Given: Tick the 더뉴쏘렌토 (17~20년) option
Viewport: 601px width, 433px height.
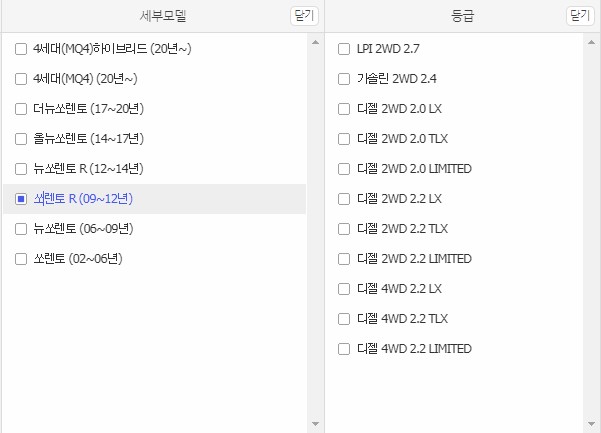Looking at the screenshot, I should point(21,109).
